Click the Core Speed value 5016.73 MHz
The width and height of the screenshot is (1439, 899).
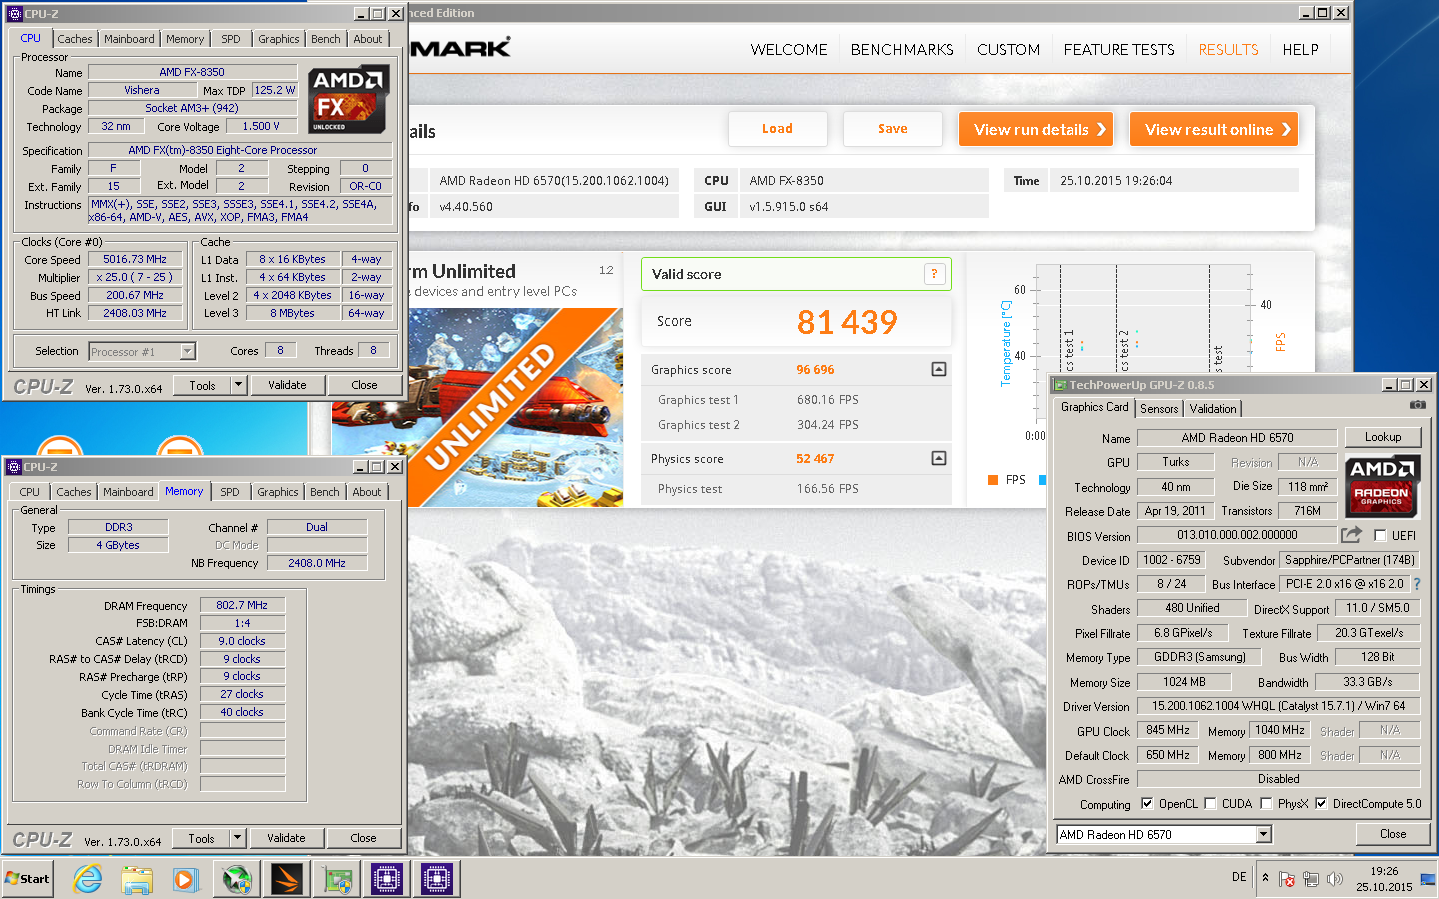point(135,259)
